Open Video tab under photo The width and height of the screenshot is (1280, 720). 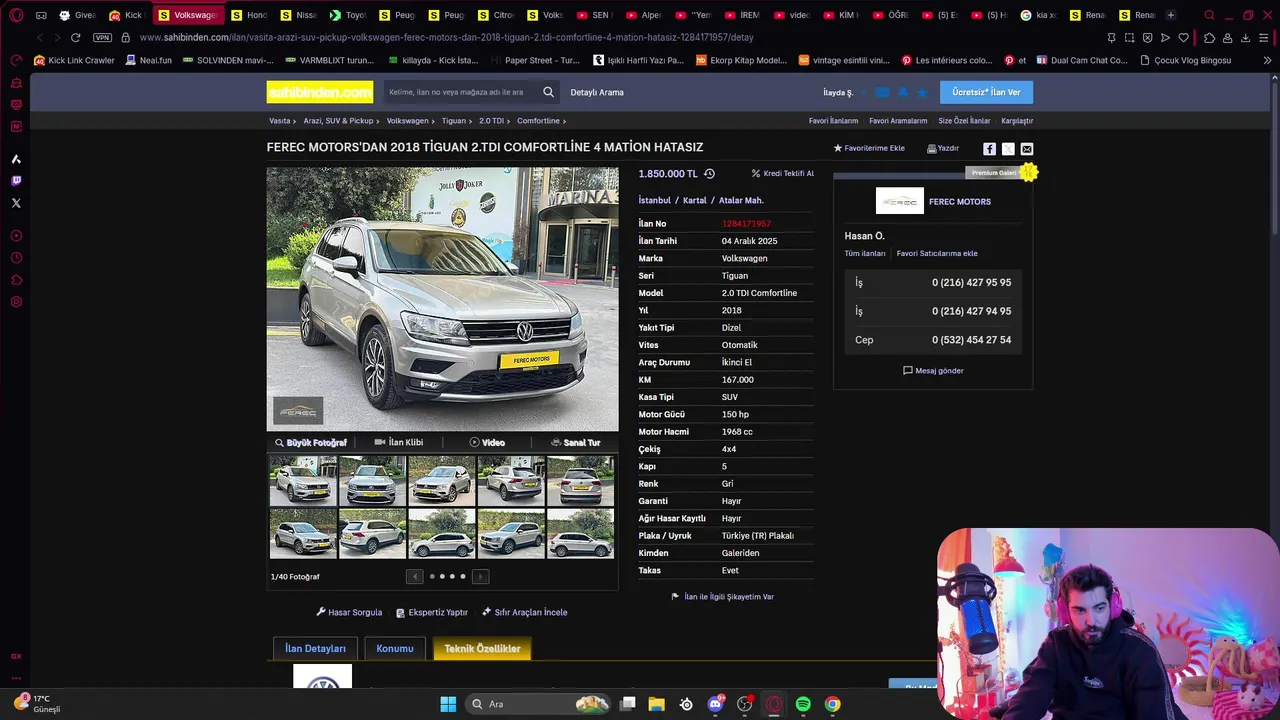coord(487,443)
